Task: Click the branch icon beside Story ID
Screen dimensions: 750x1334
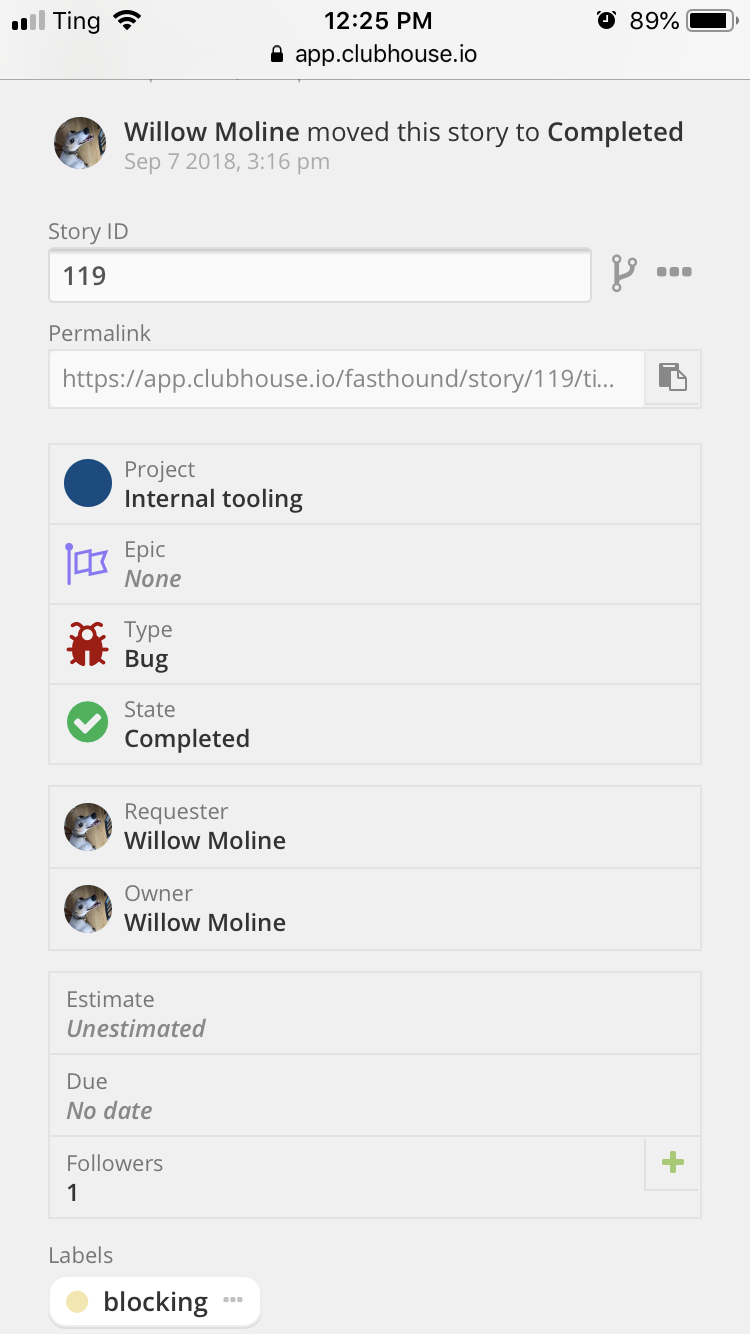Action: point(623,271)
